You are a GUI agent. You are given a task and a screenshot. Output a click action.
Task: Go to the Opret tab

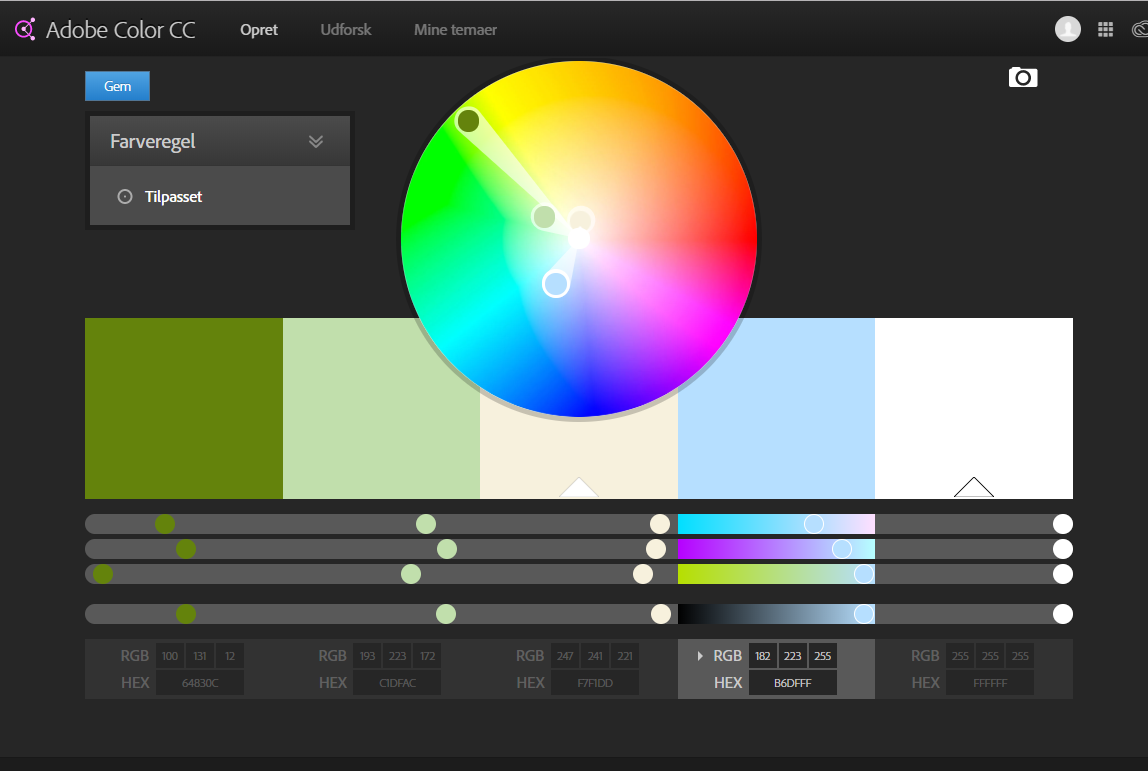tap(259, 30)
